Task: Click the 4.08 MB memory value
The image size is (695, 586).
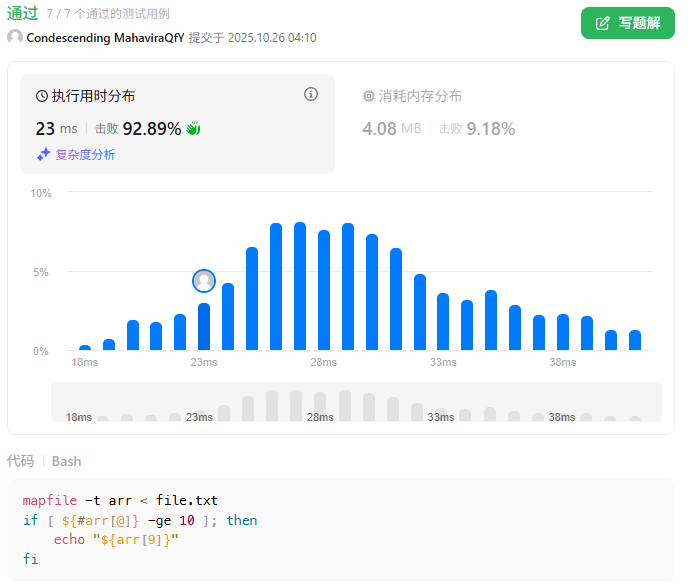Action: click(x=391, y=128)
